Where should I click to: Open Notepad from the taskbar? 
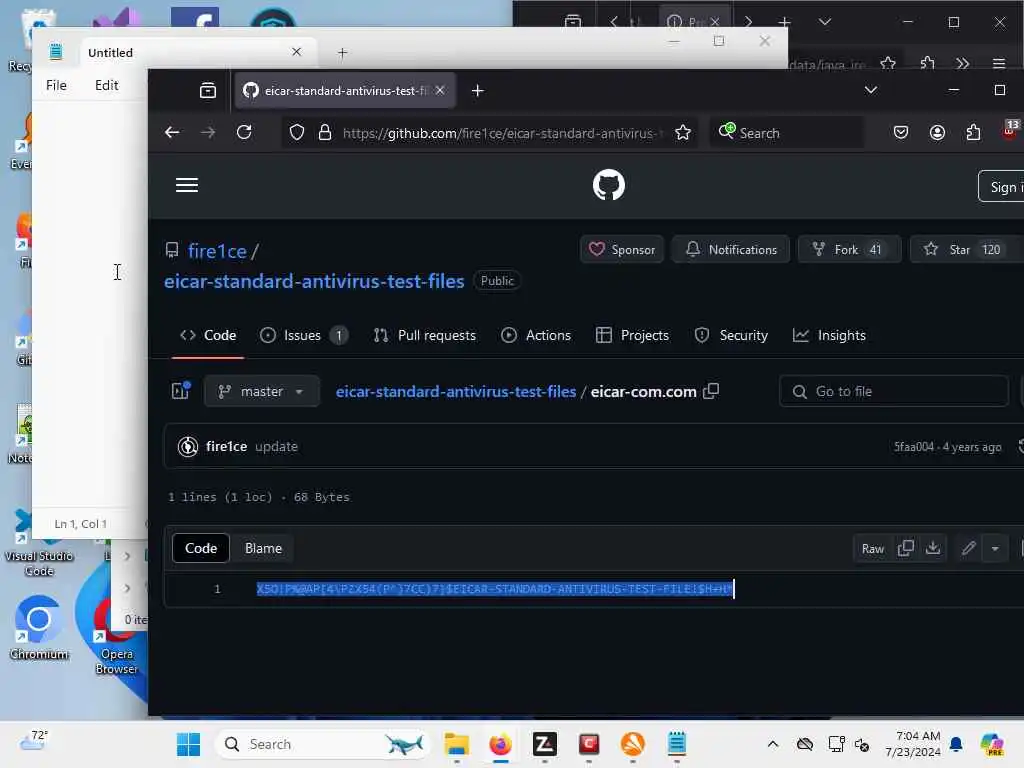coord(677,744)
